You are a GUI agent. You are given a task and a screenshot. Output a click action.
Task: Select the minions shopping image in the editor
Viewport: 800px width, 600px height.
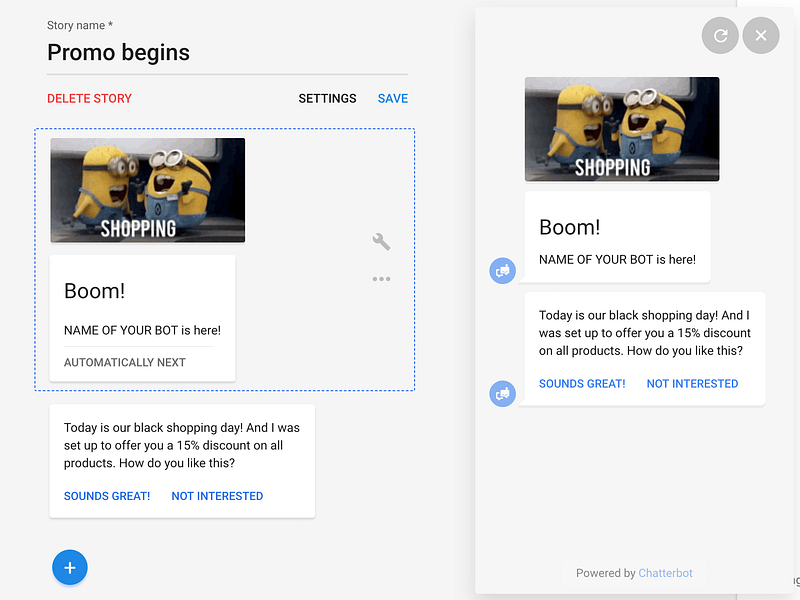[x=147, y=190]
